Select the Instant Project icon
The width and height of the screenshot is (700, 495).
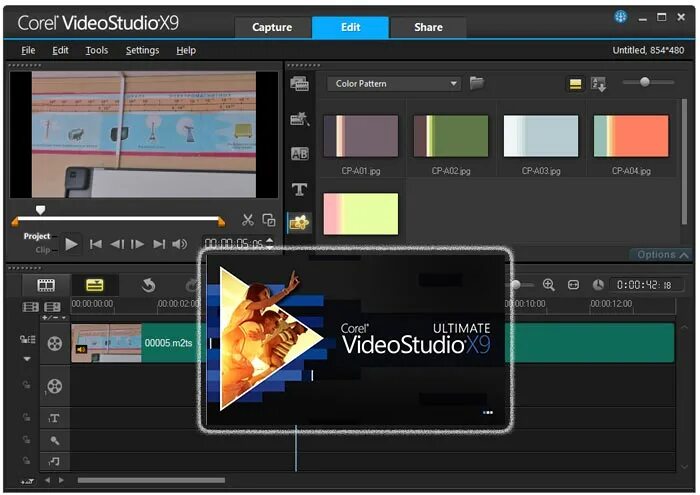[300, 119]
